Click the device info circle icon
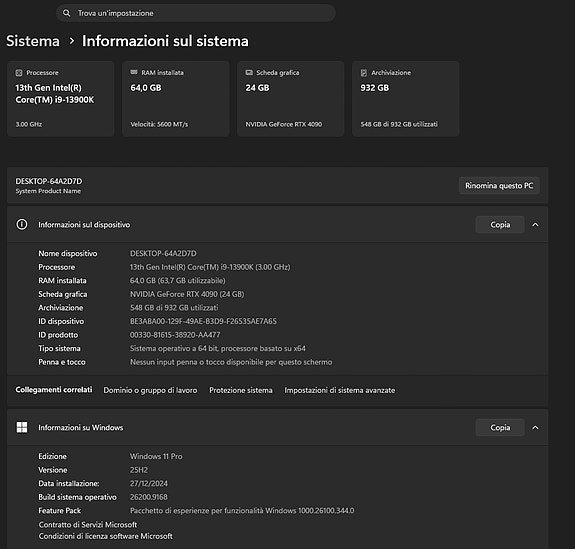Screen dimensions: 575x549 pos(22,224)
